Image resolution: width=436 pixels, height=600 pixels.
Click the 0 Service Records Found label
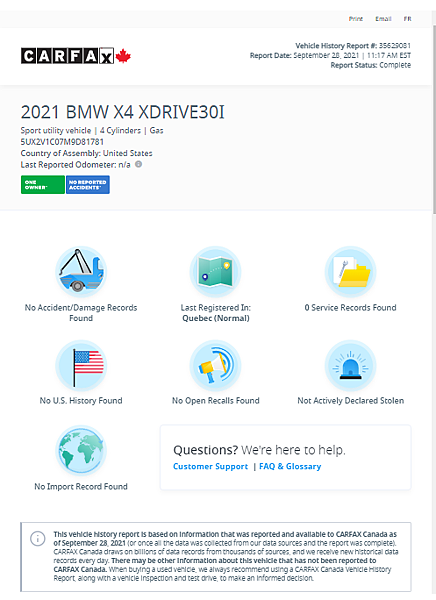pos(350,308)
